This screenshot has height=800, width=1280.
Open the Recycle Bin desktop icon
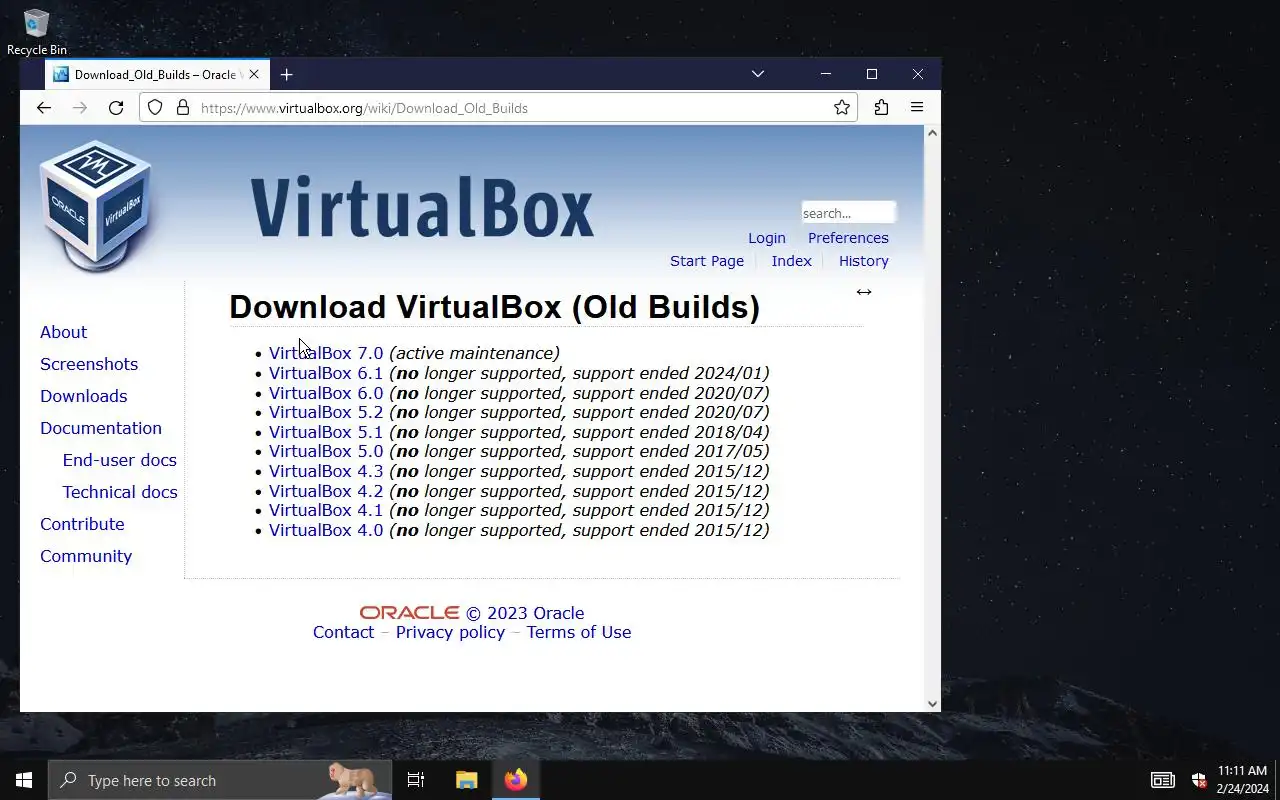[x=37, y=32]
